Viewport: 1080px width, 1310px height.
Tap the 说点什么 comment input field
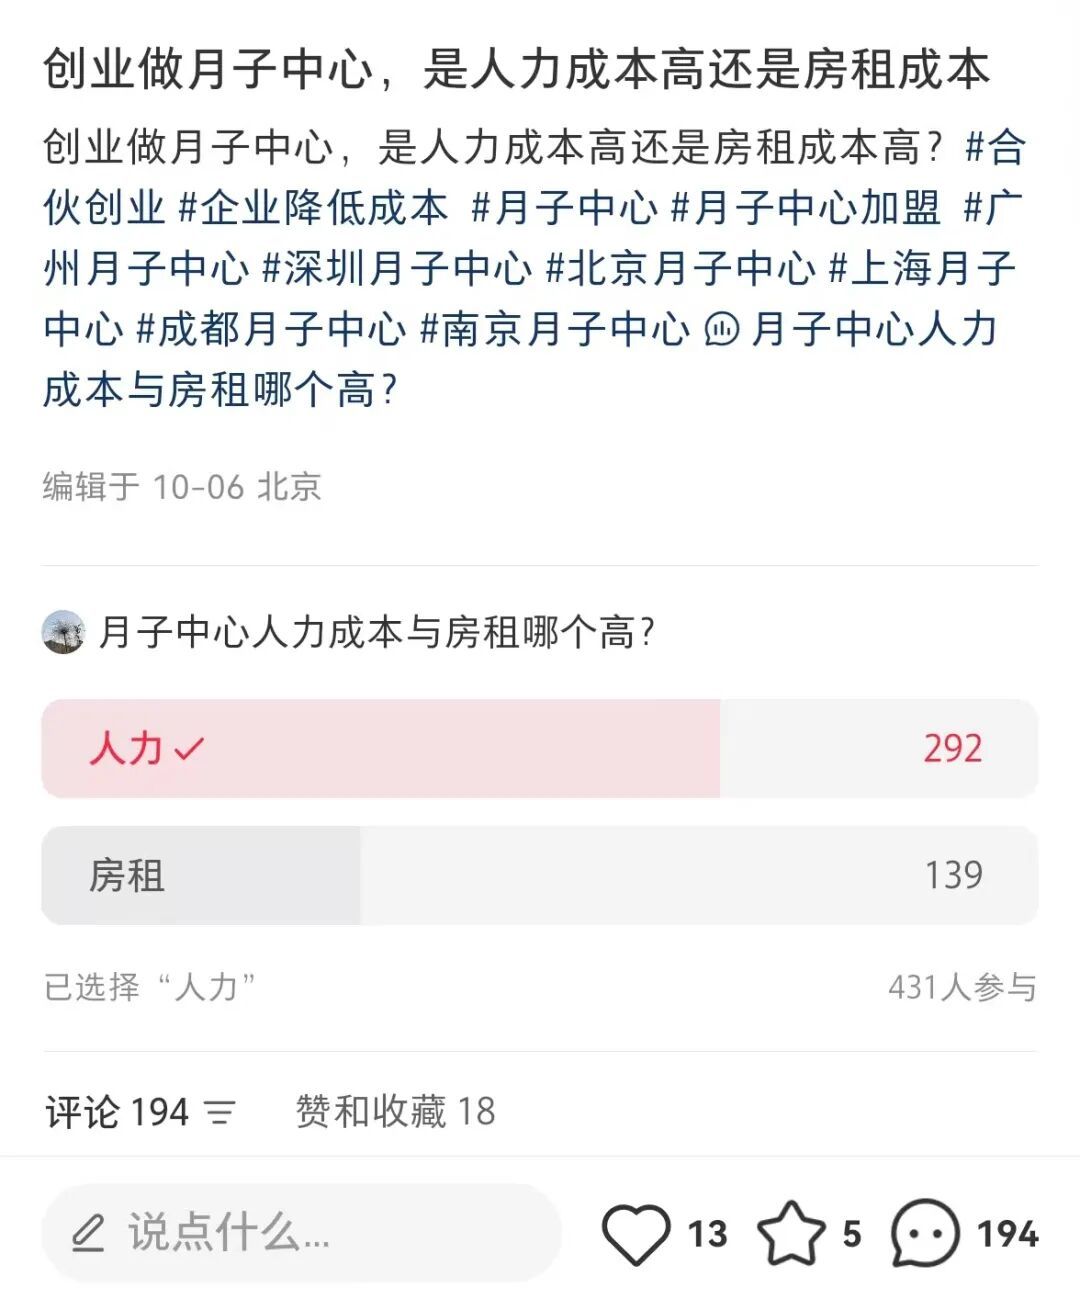pyautogui.click(x=300, y=1234)
